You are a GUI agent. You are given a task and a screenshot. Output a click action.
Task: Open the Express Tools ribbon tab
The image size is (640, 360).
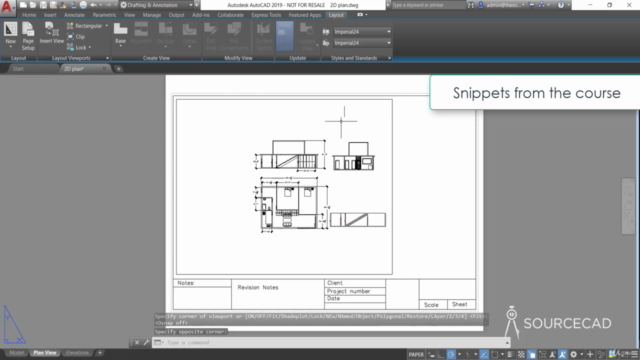[x=266, y=15]
